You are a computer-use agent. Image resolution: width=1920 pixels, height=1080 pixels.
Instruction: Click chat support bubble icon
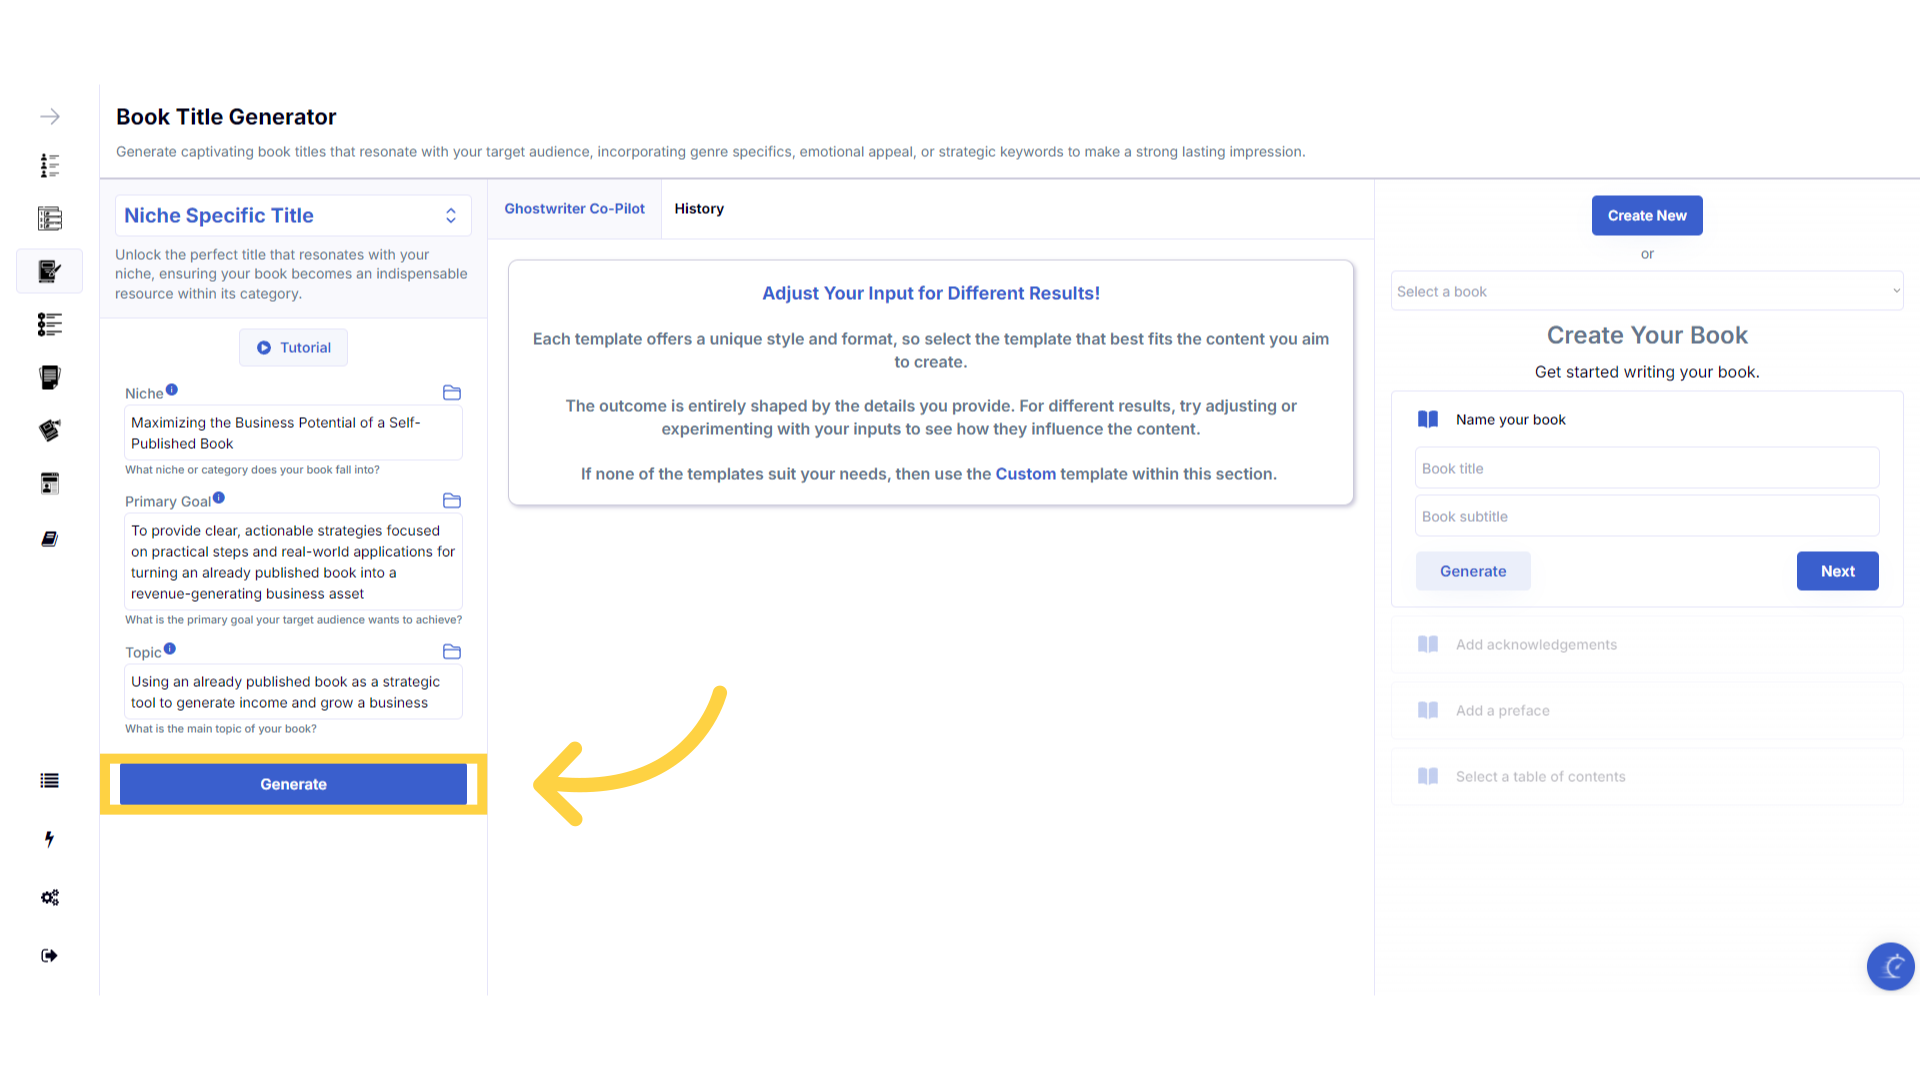tap(1890, 966)
